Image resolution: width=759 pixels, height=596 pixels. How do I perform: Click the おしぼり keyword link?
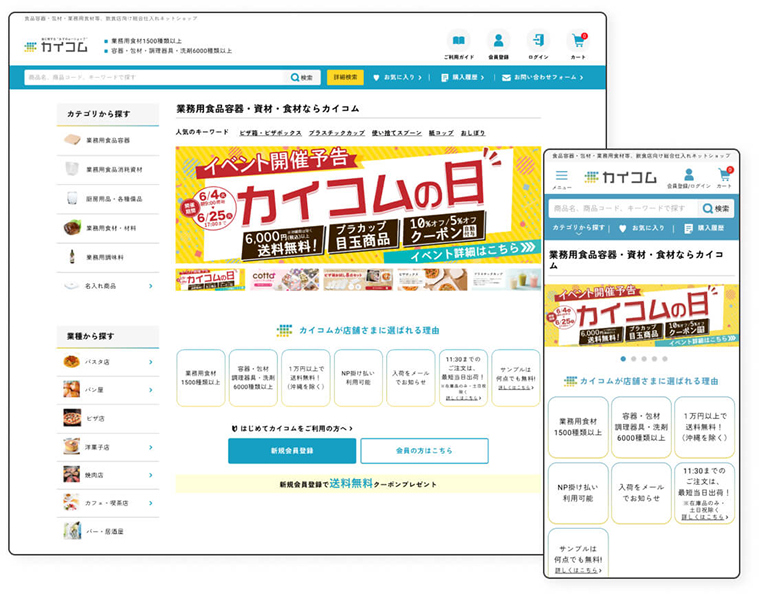[x=472, y=133]
